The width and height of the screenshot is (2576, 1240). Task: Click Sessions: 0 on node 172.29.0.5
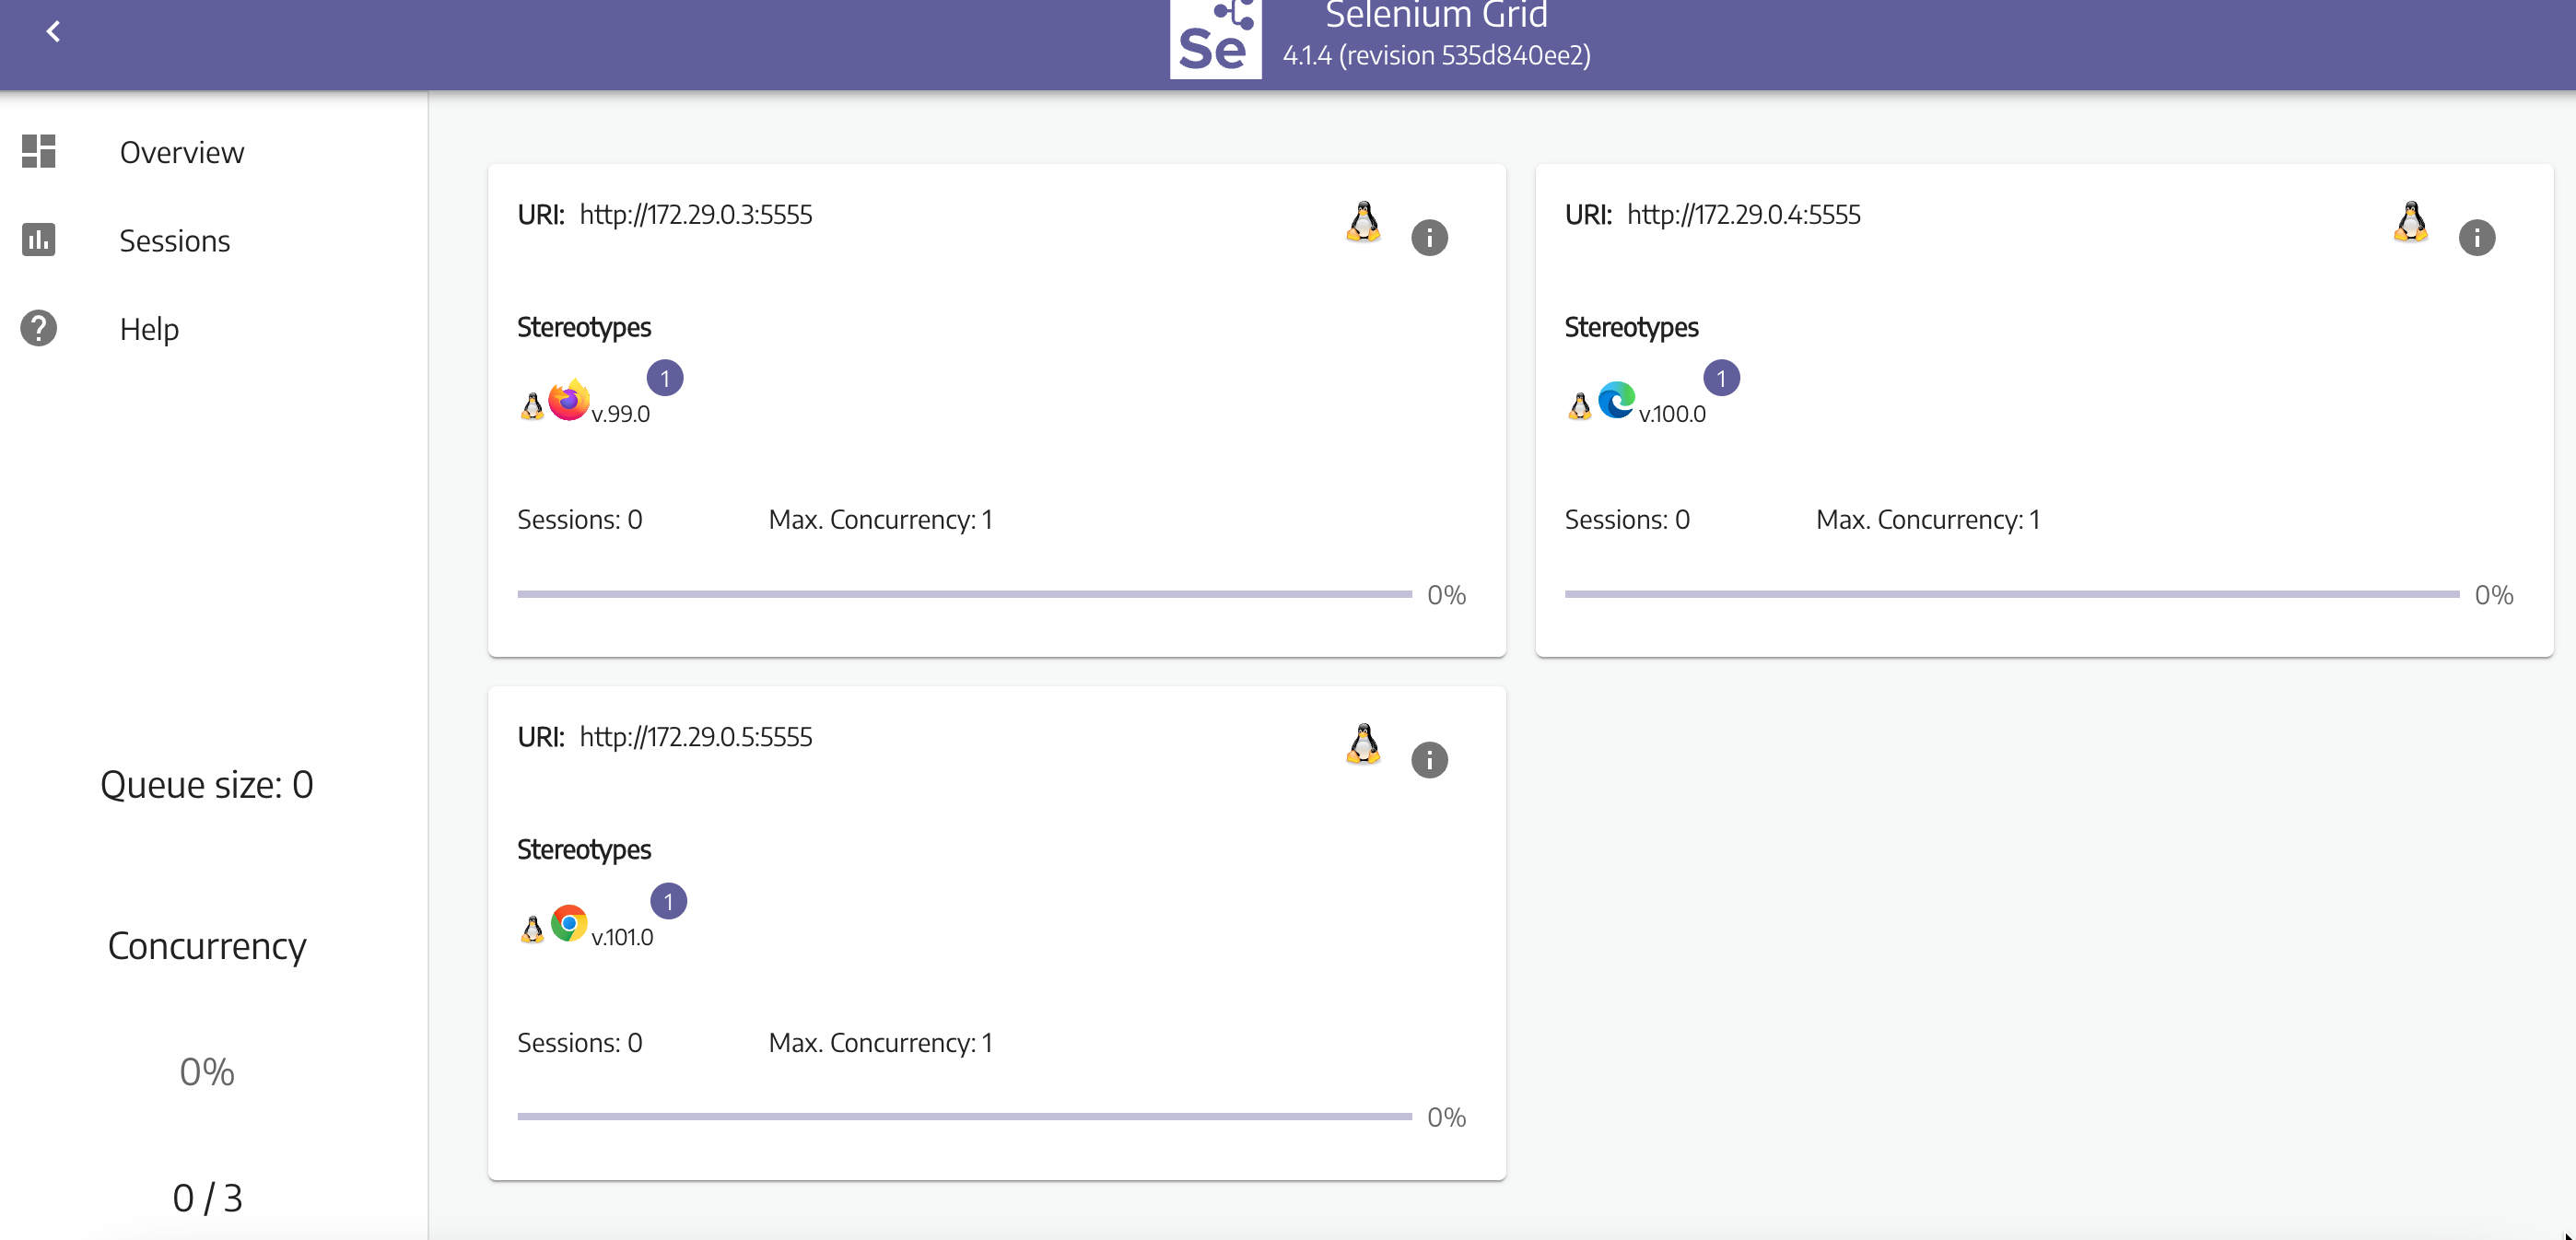point(580,1043)
